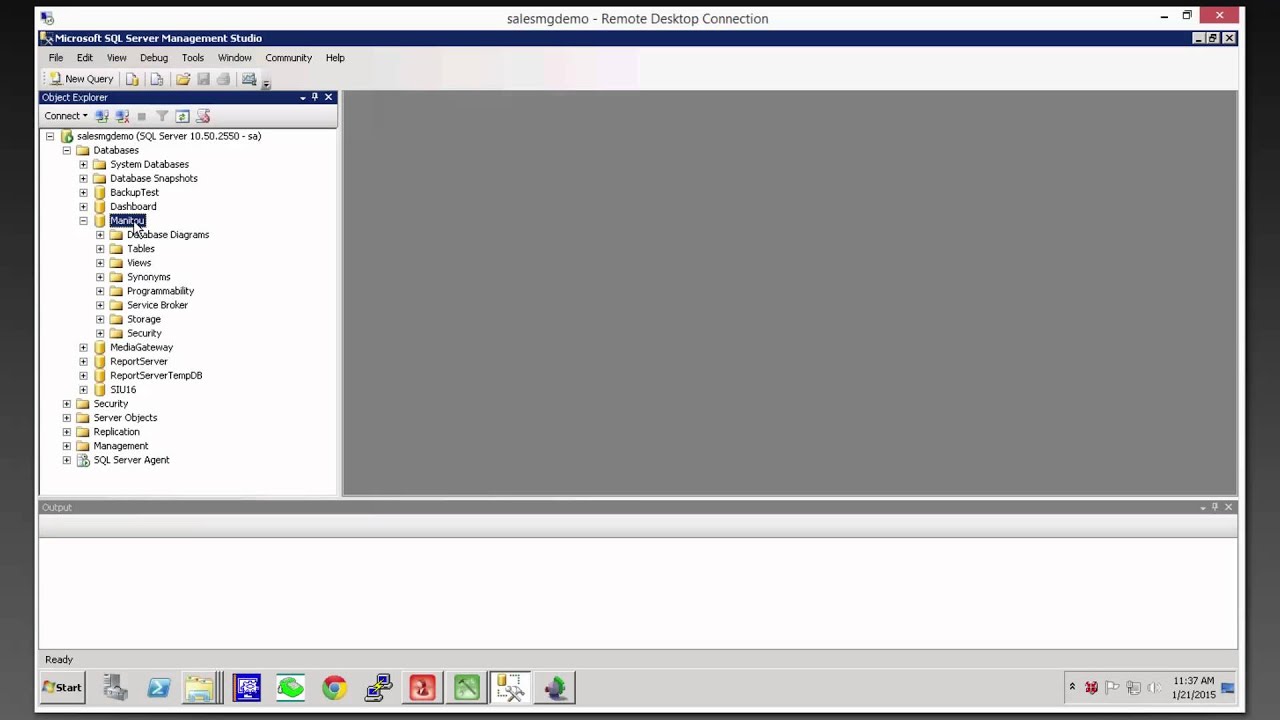This screenshot has width=1280, height=720.
Task: Open the View menu
Action: [x=117, y=58]
